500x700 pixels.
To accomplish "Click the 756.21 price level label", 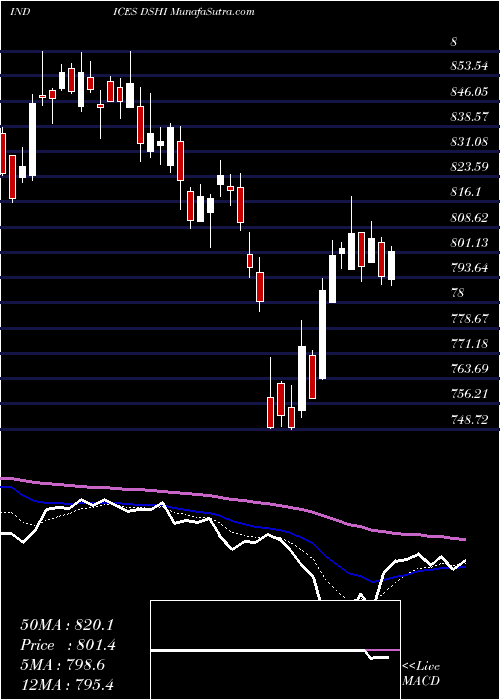I will click(x=469, y=394).
